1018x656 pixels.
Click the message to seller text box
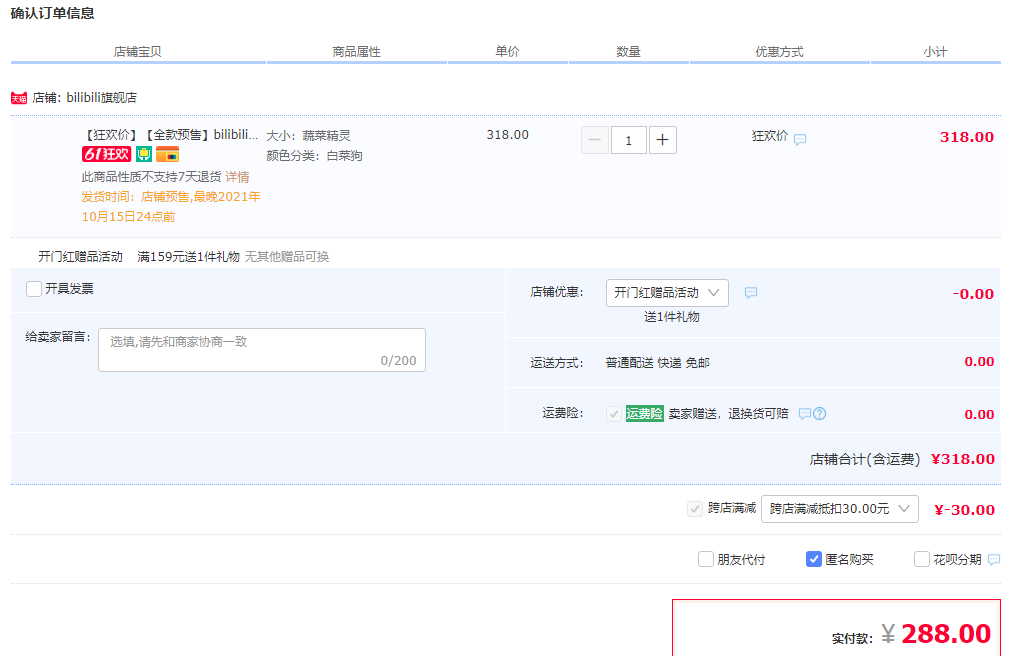pos(262,350)
